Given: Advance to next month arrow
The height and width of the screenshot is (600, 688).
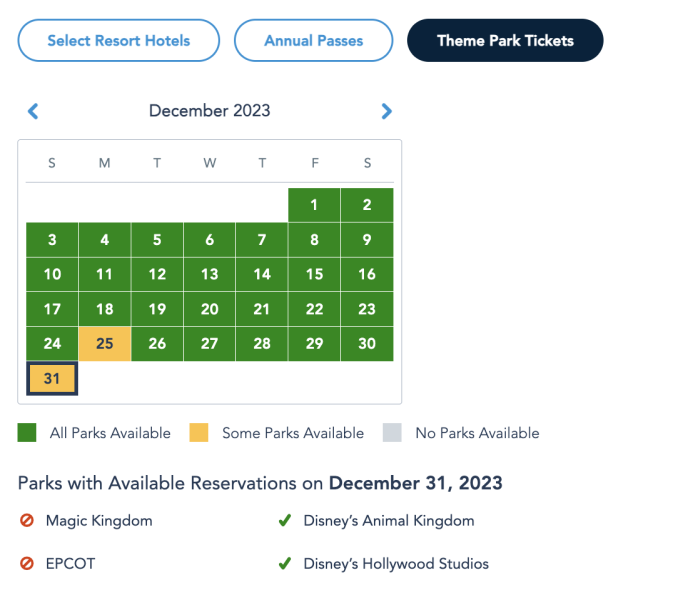Looking at the screenshot, I should [387, 111].
